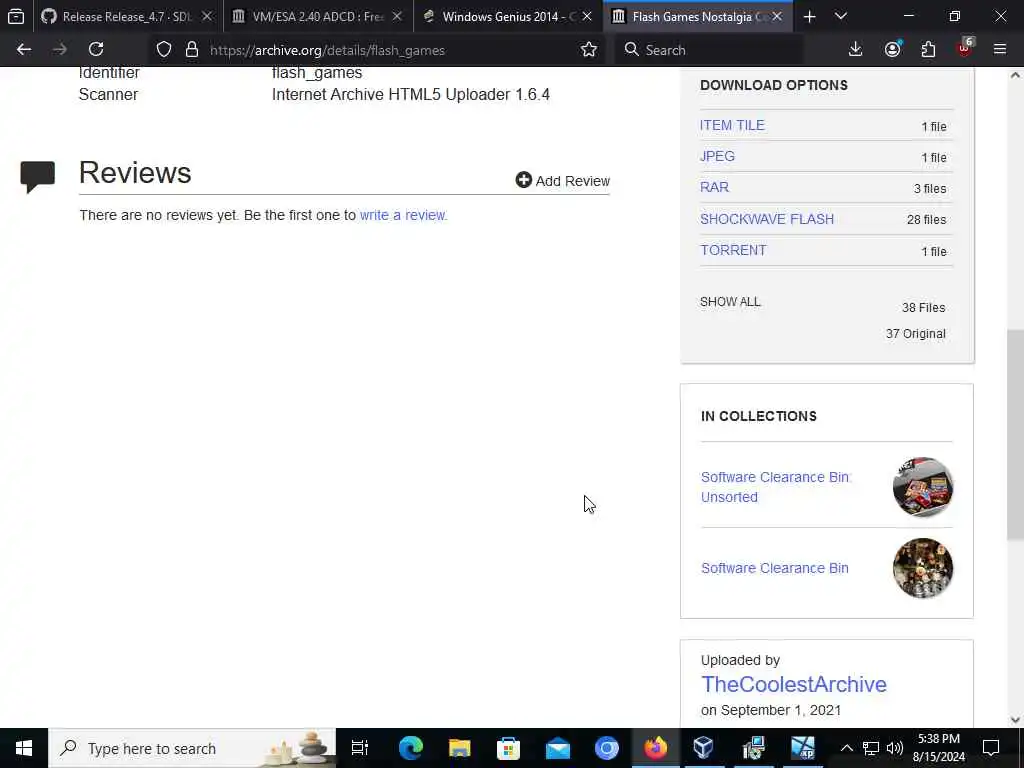Bookmark this page with the star icon

coord(589,50)
